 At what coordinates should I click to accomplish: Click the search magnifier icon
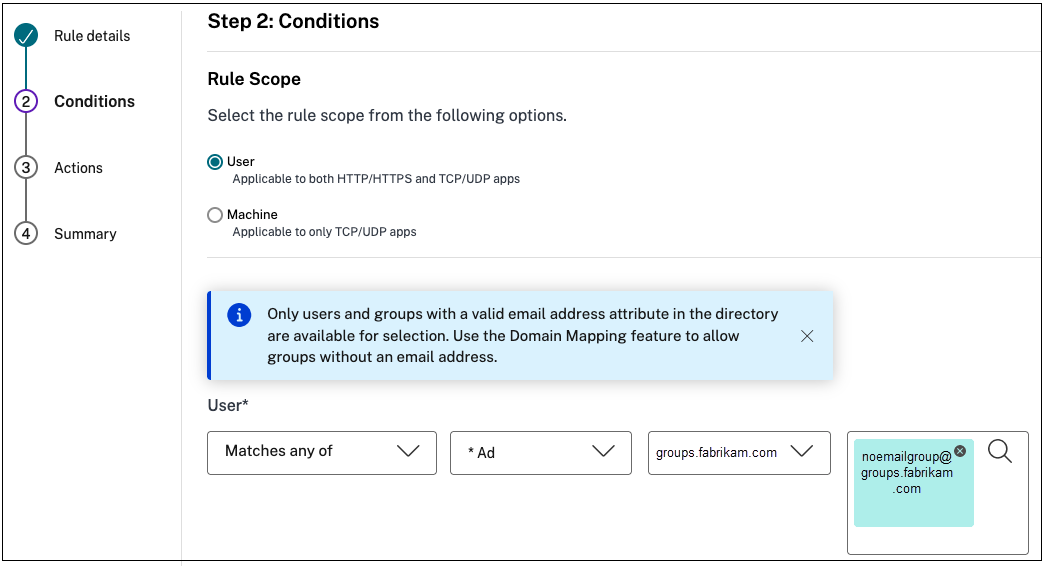[1000, 452]
